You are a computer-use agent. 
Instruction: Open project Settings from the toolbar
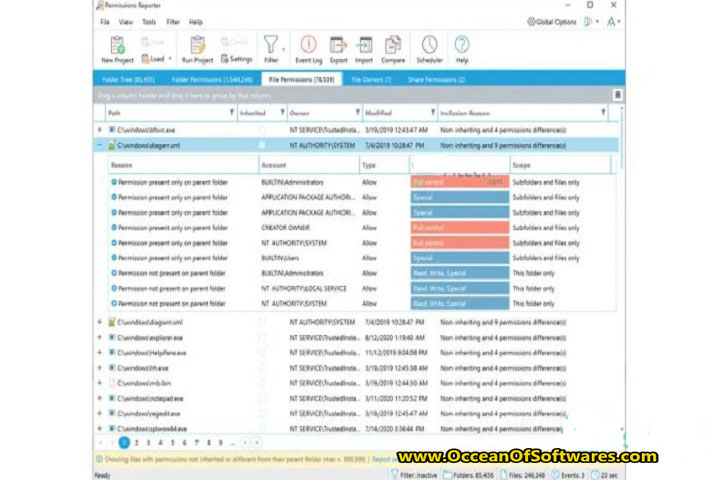236,59
